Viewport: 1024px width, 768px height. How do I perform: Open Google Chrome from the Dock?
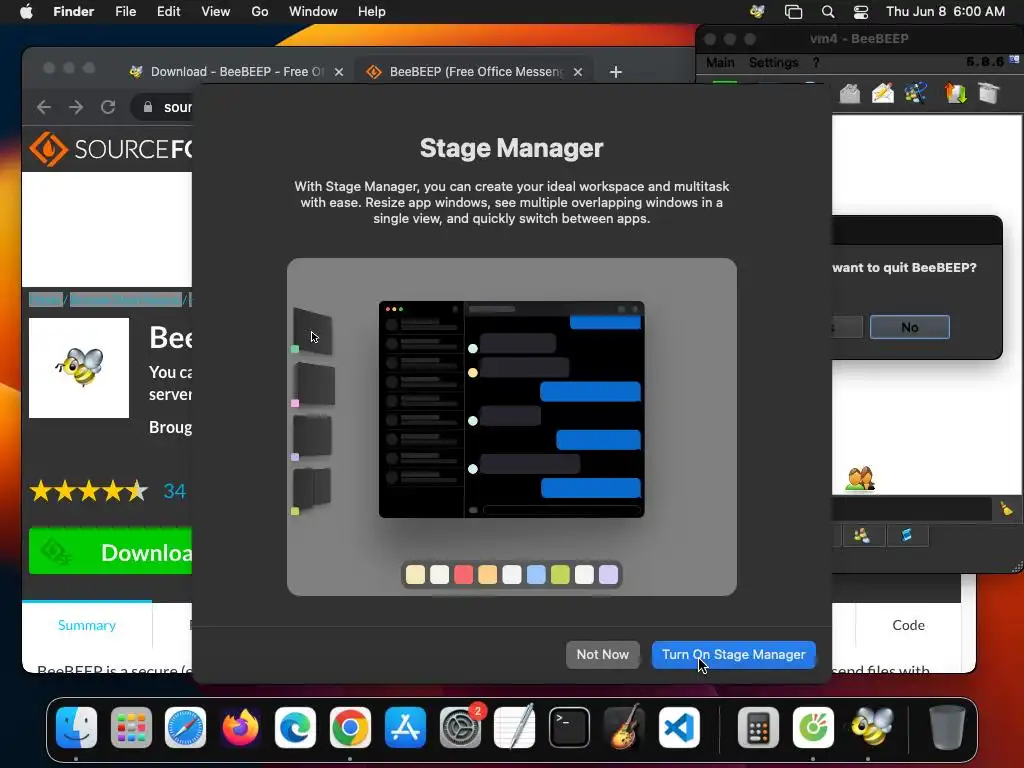(350, 727)
